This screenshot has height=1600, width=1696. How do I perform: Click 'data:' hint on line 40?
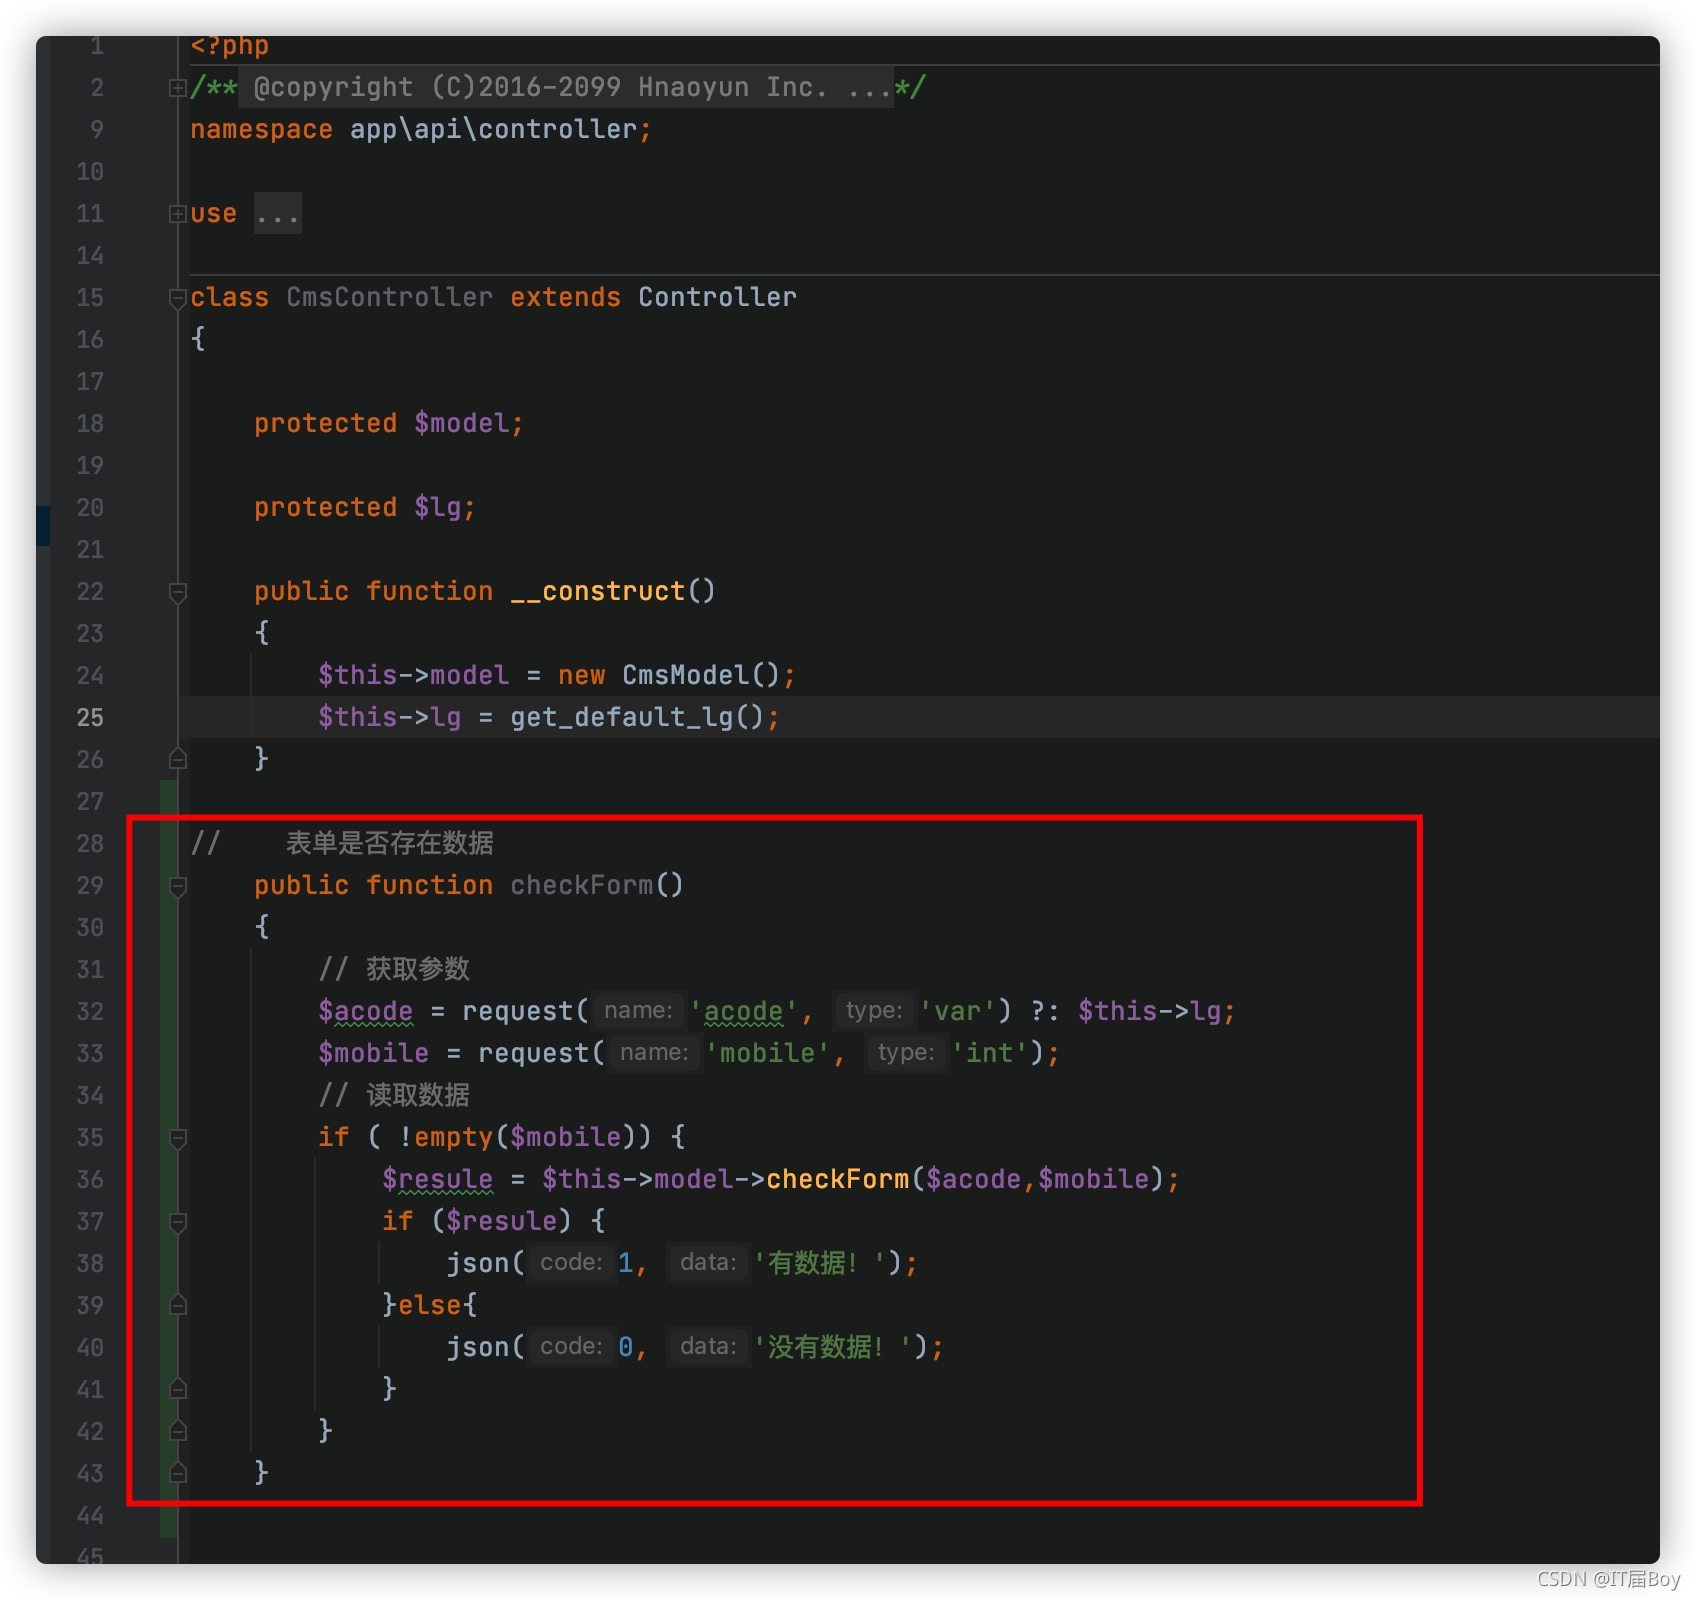[x=708, y=1347]
